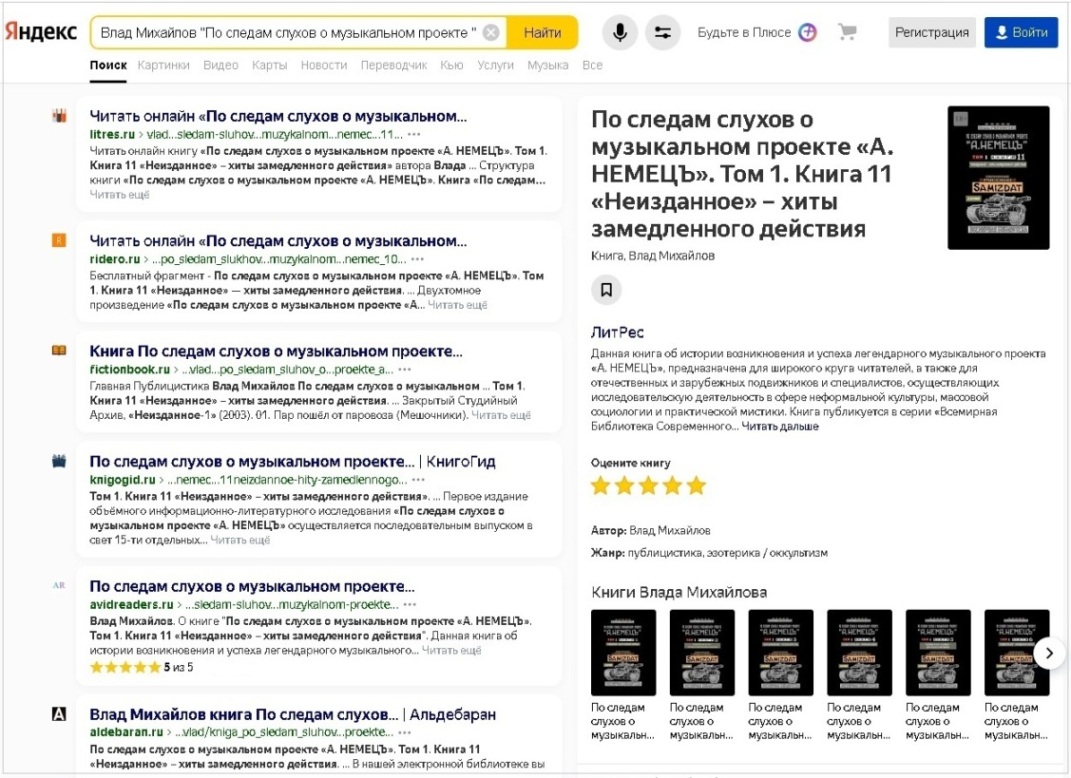Open the avidreaders.ru result title
The width and height of the screenshot is (1071, 778).
coord(252,586)
